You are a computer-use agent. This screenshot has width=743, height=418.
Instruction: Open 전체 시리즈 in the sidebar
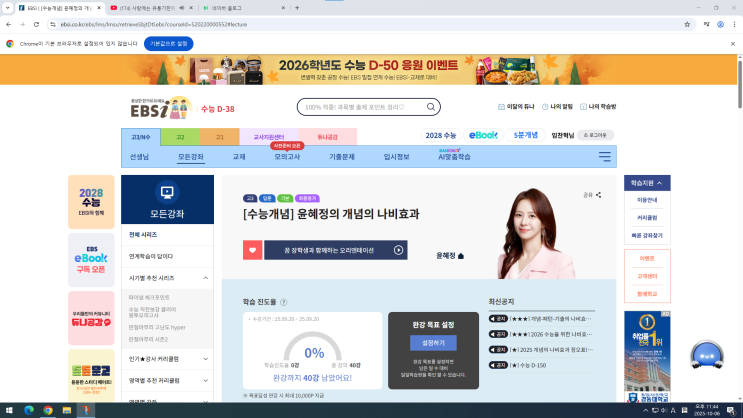(143, 235)
